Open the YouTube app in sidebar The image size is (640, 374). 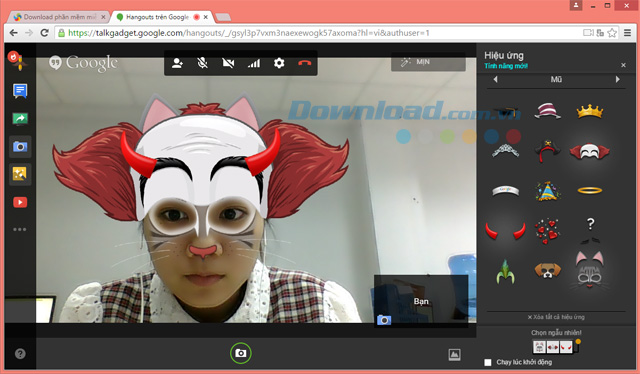pyautogui.click(x=20, y=202)
